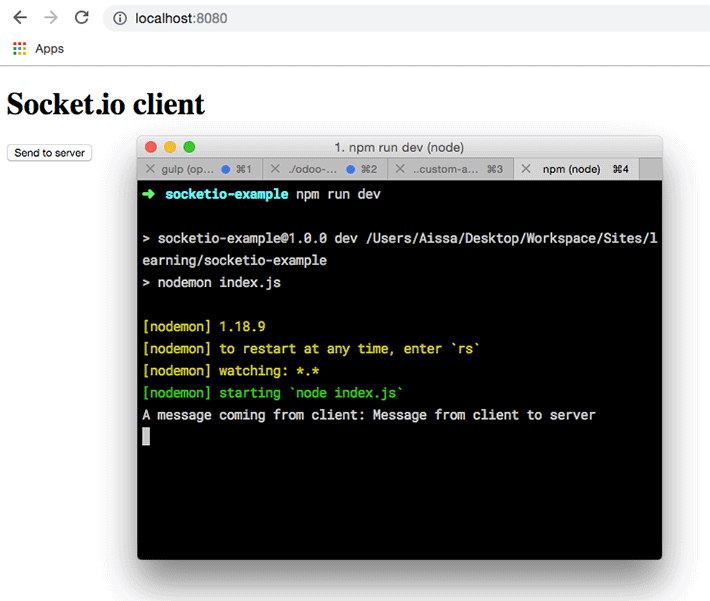Screen dimensions: 710x601
Task: View site information icon in address bar
Action: pos(120,18)
